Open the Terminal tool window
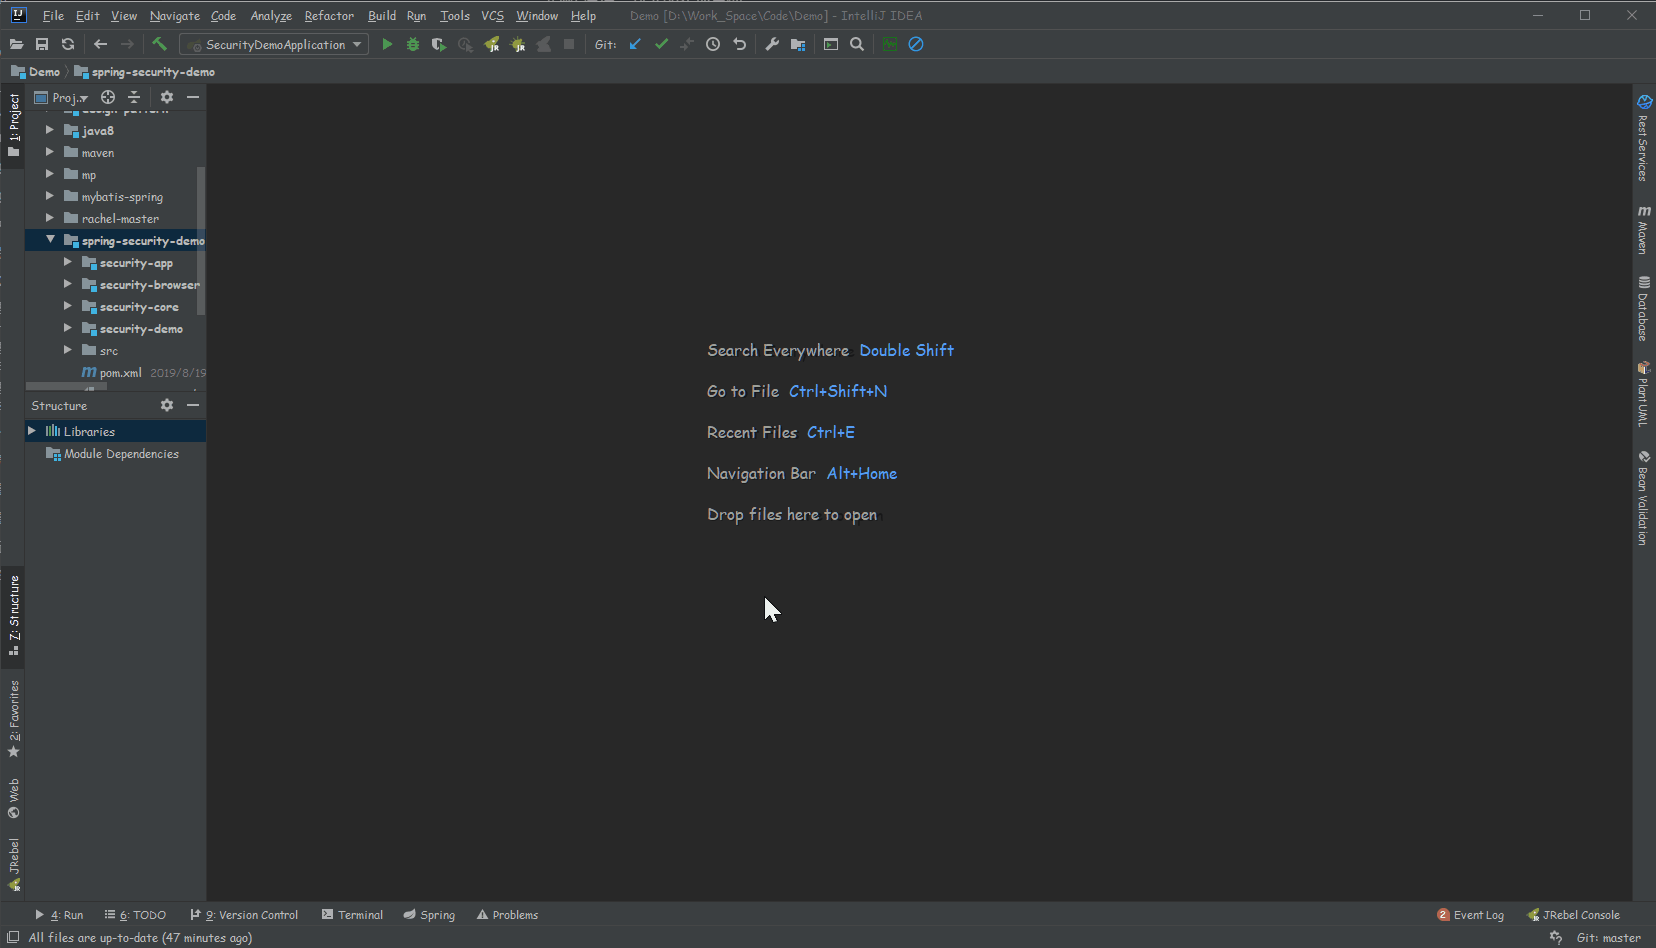This screenshot has height=948, width=1656. 353,915
